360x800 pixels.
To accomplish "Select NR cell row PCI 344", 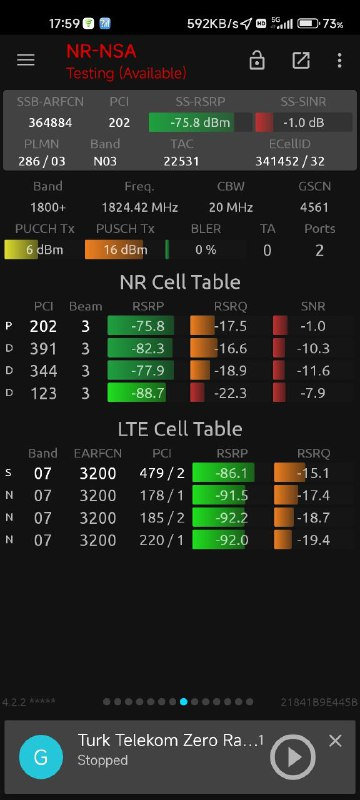I will 178,371.
